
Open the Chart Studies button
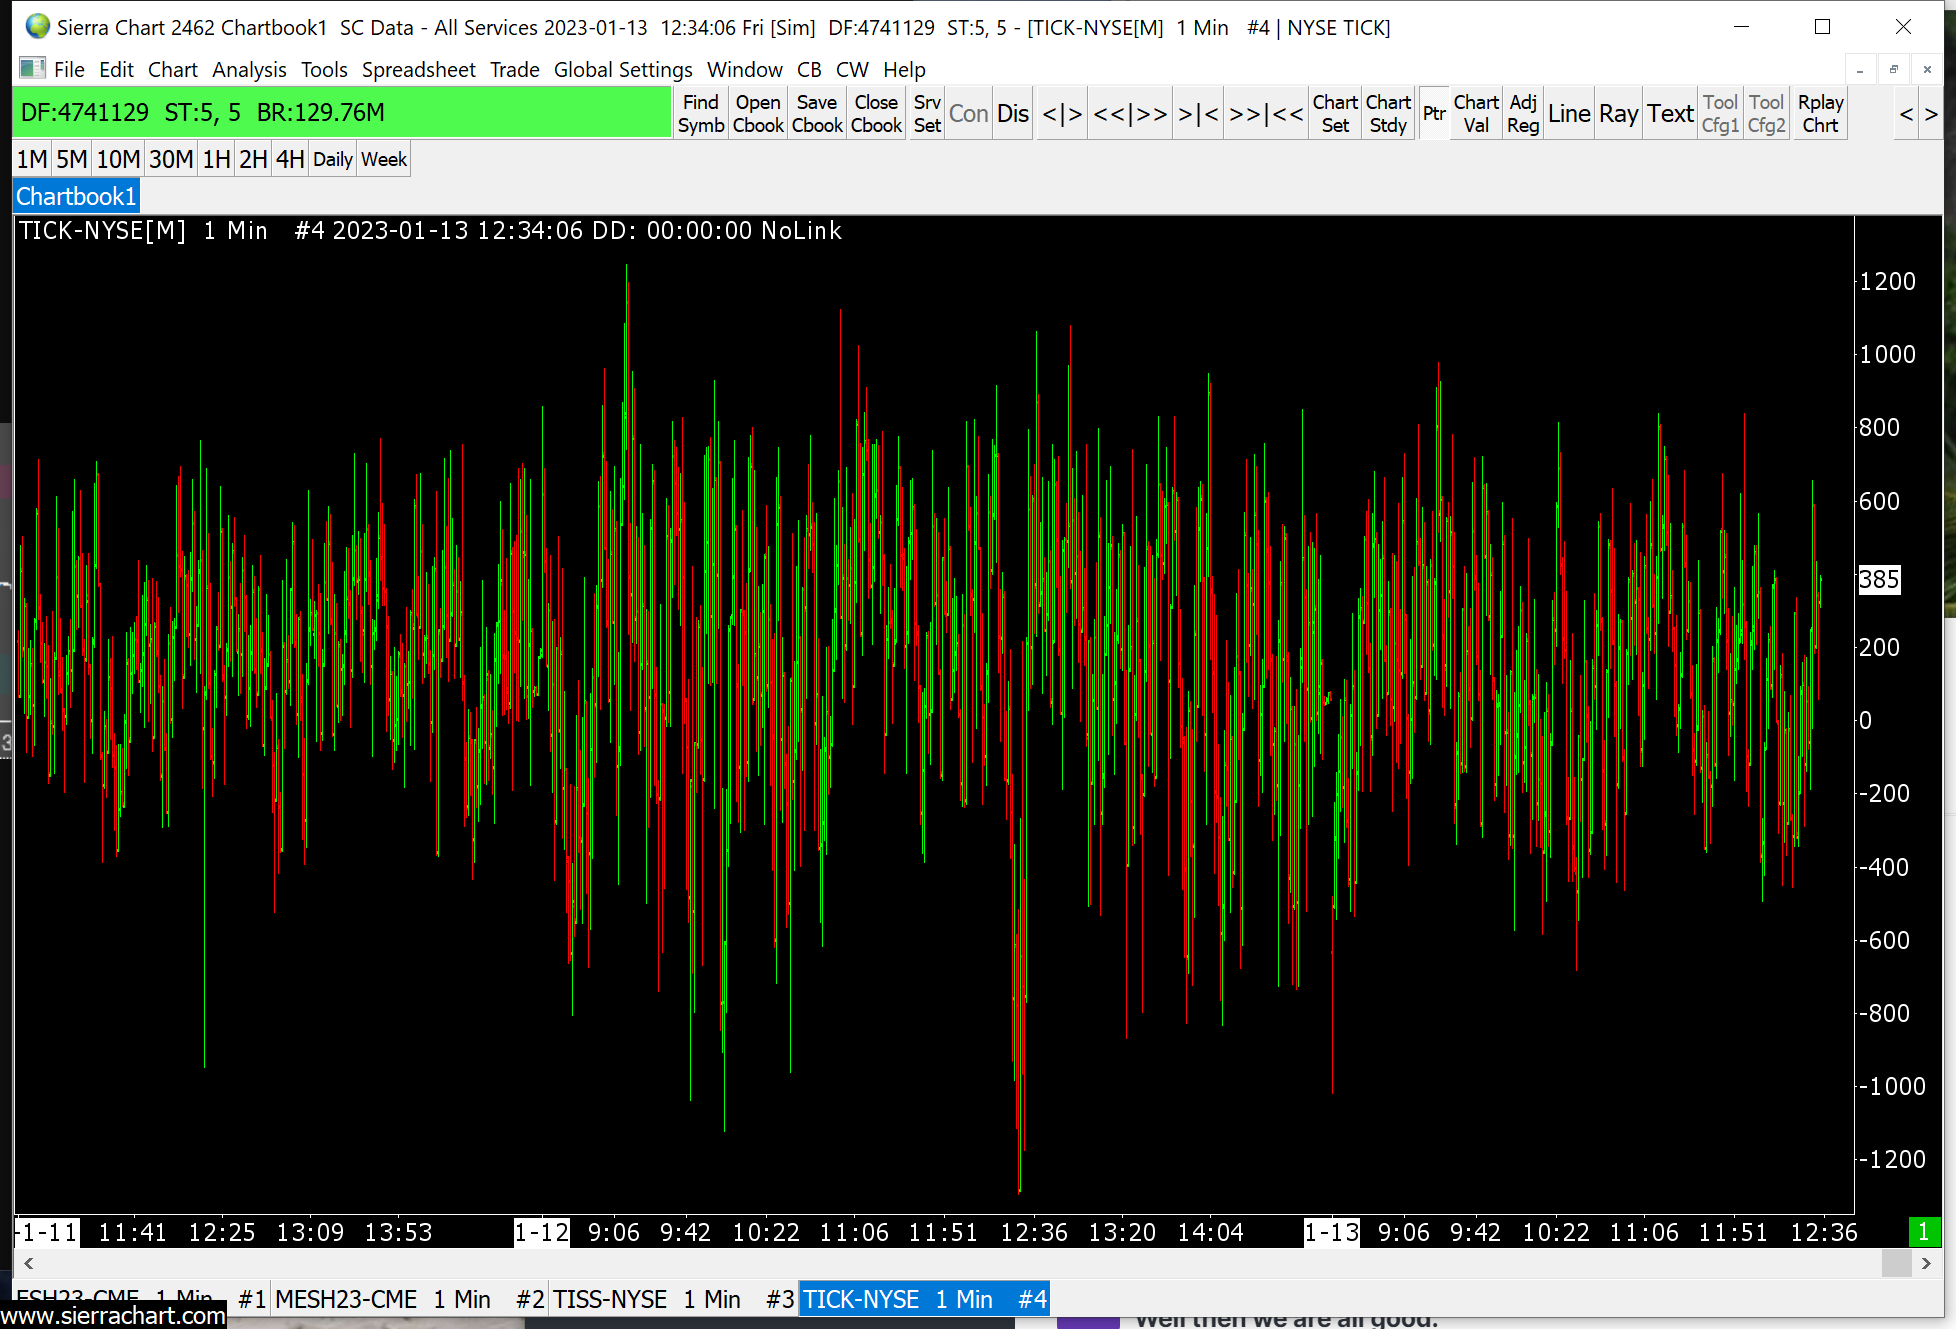1387,113
